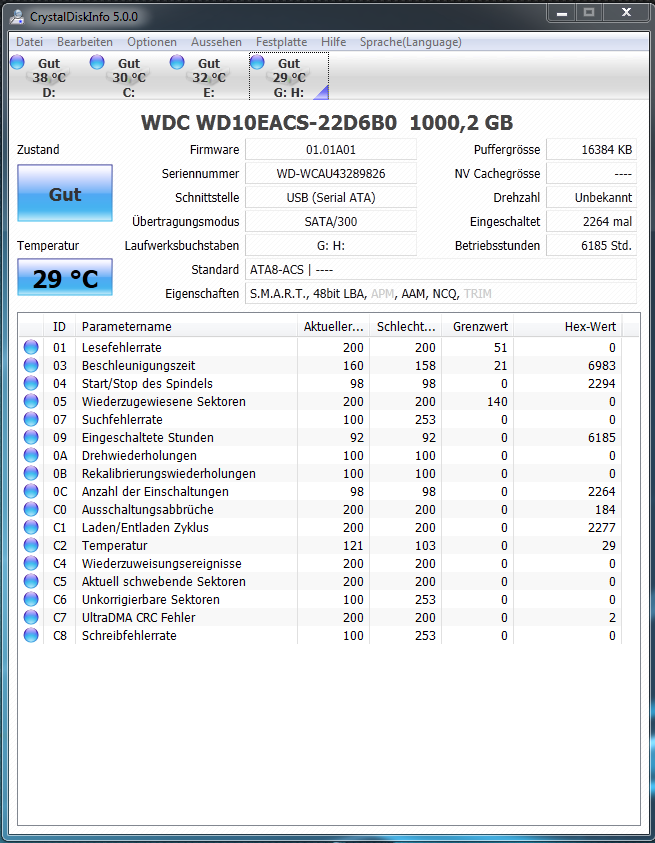The height and width of the screenshot is (843, 655).
Task: Click the Betriebsstunden field 6185 Std.
Action: pos(592,246)
